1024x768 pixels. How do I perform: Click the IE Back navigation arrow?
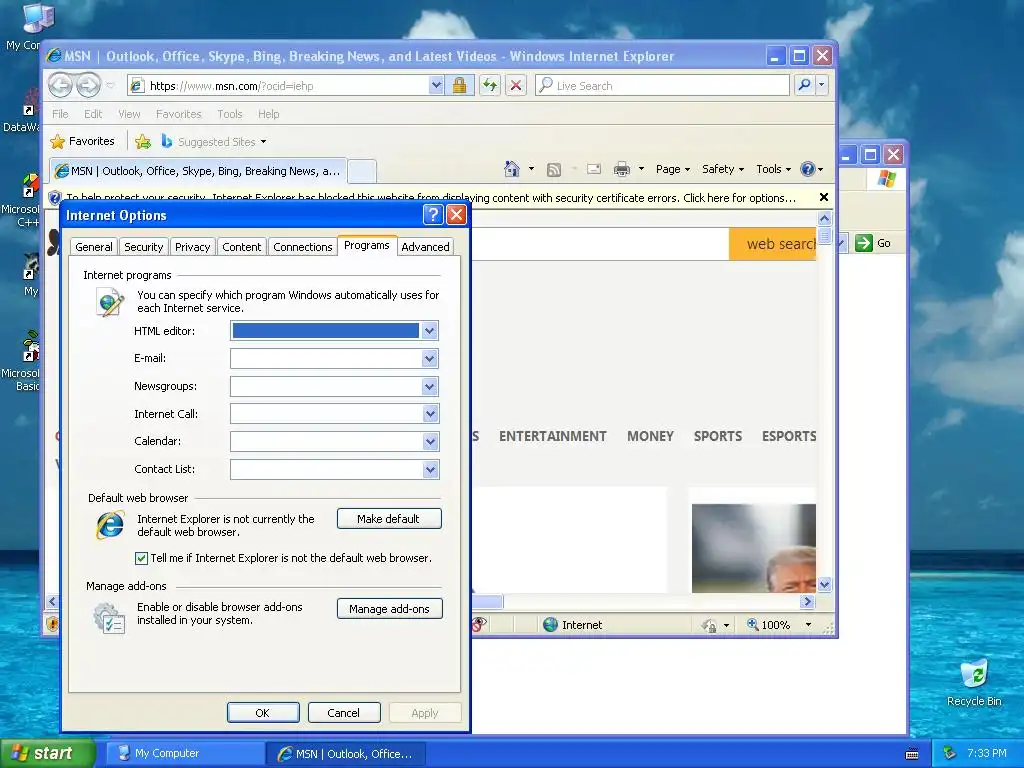pos(61,85)
